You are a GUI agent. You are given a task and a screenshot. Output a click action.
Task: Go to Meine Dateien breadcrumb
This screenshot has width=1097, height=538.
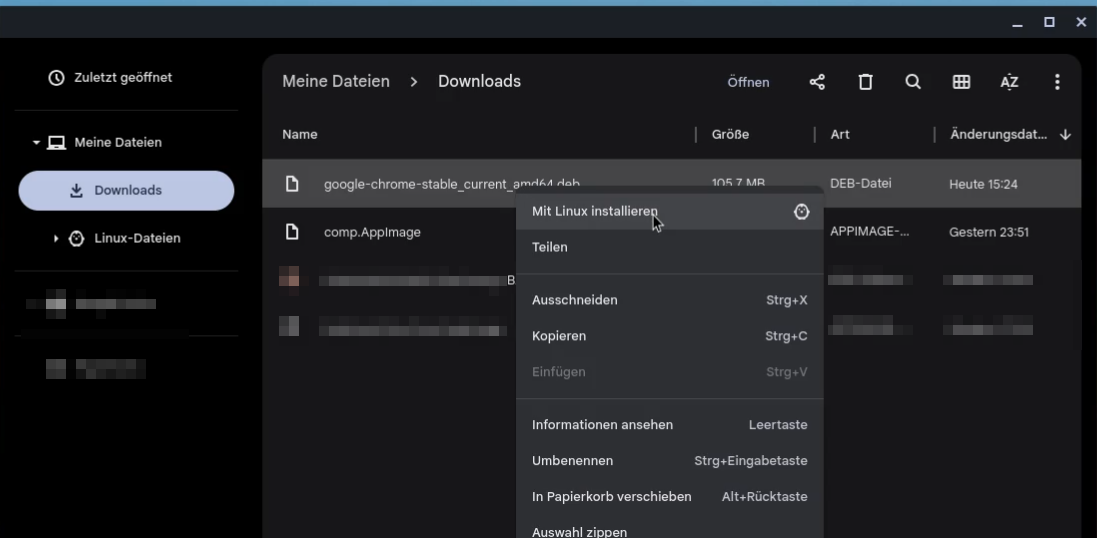336,81
